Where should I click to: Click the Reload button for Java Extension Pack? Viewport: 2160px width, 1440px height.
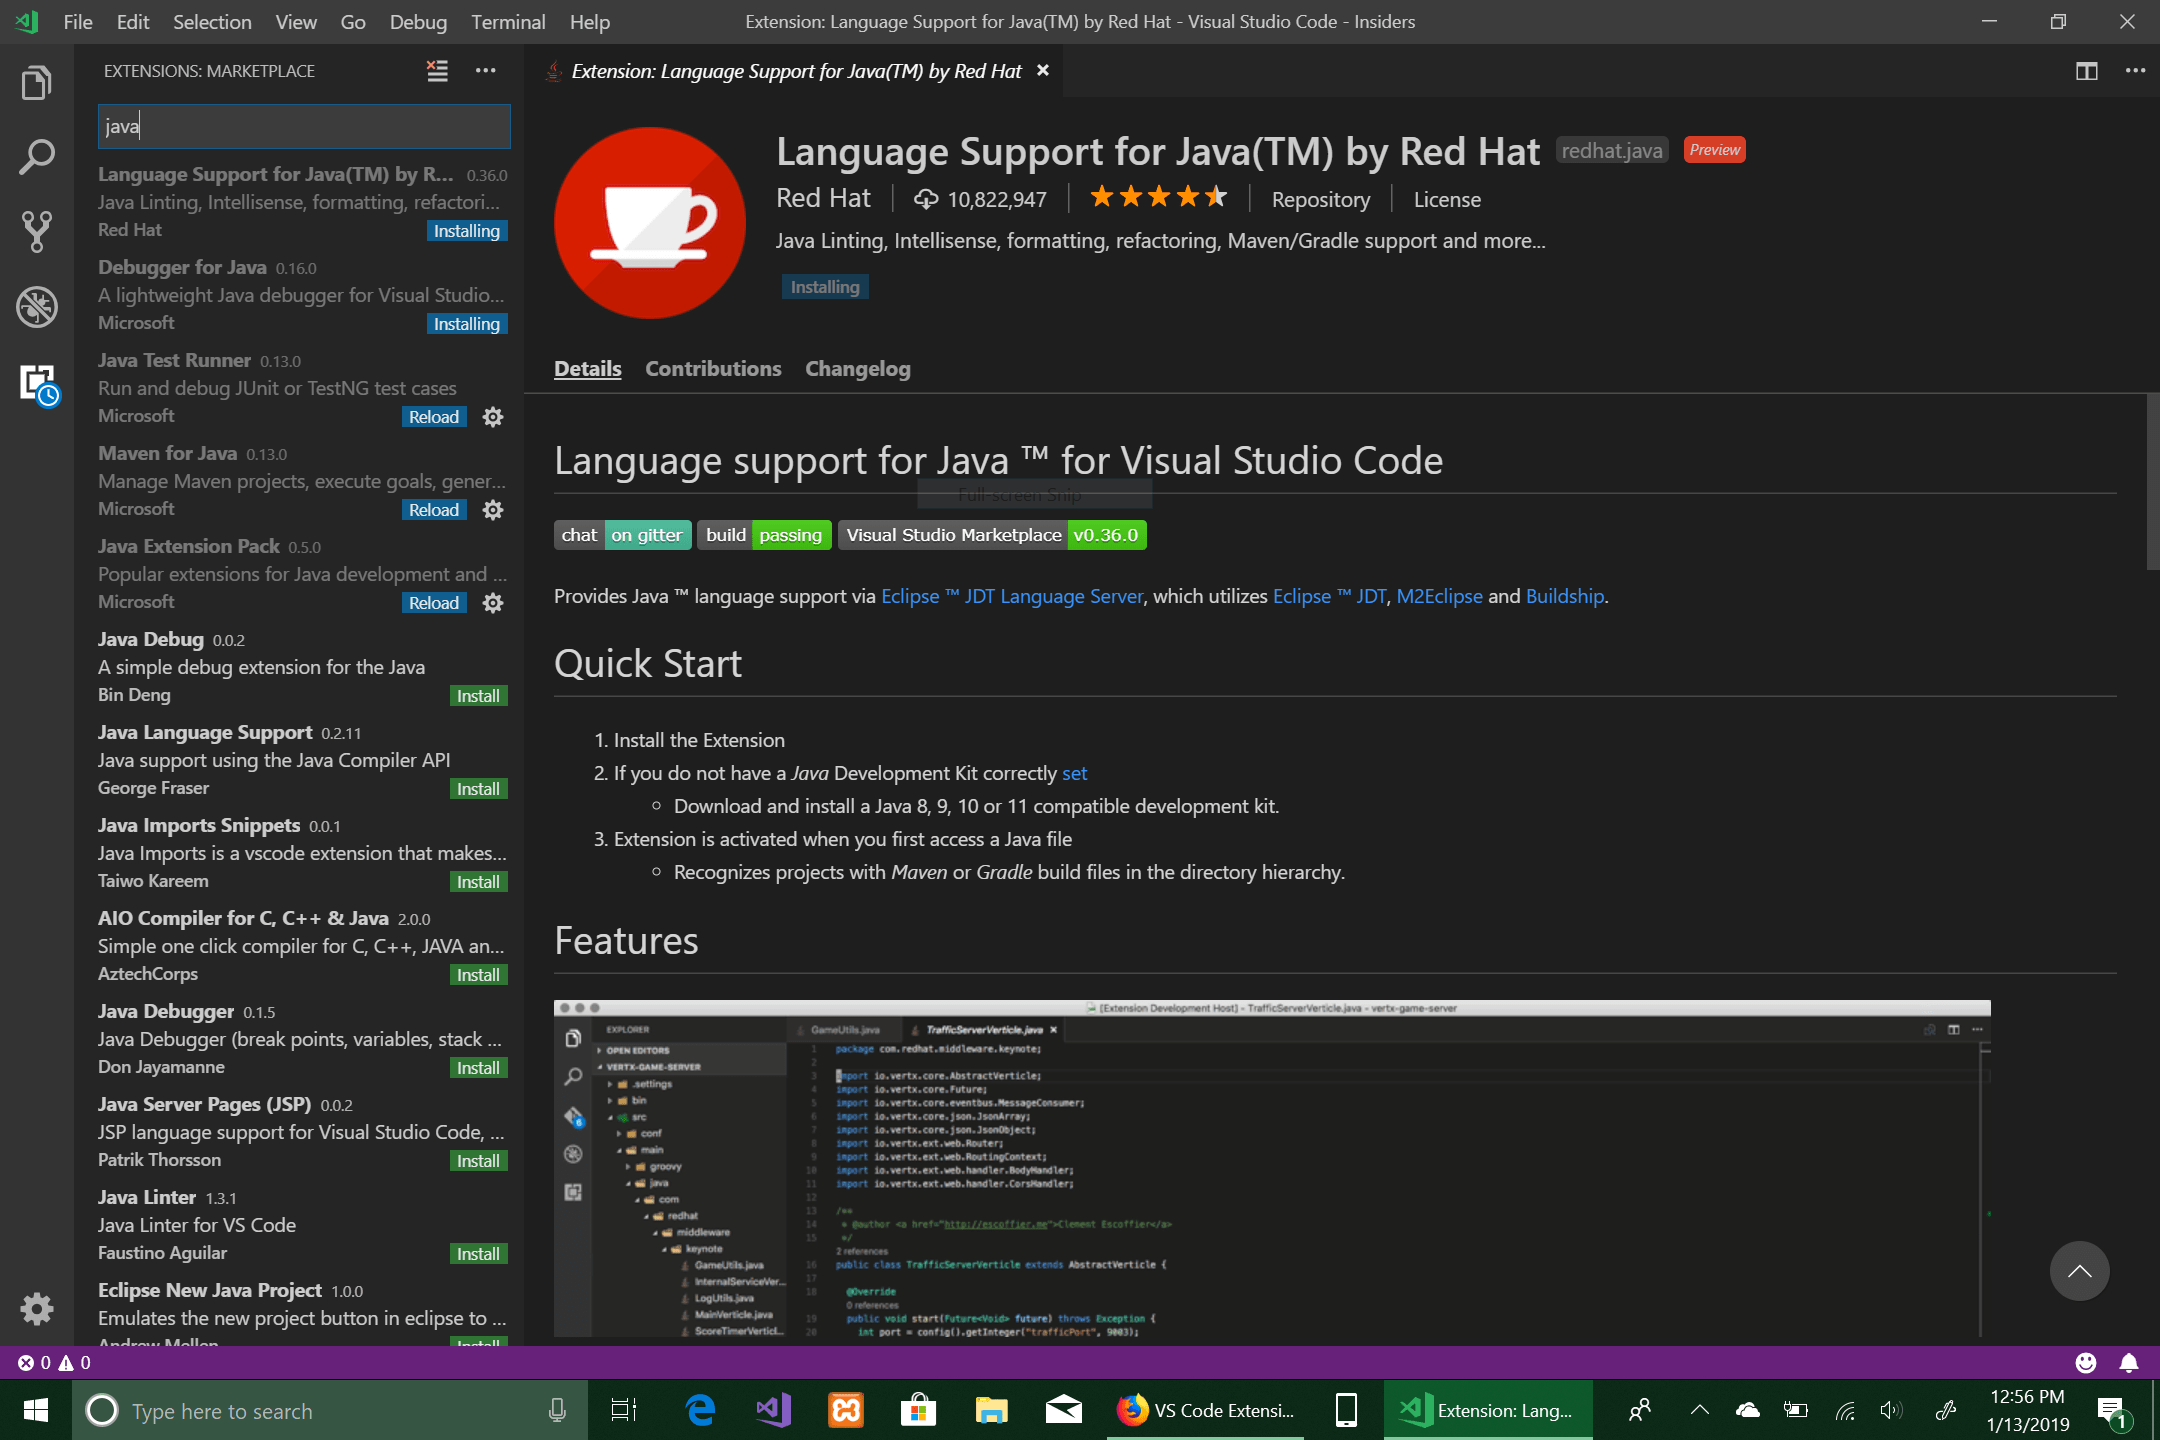click(433, 603)
